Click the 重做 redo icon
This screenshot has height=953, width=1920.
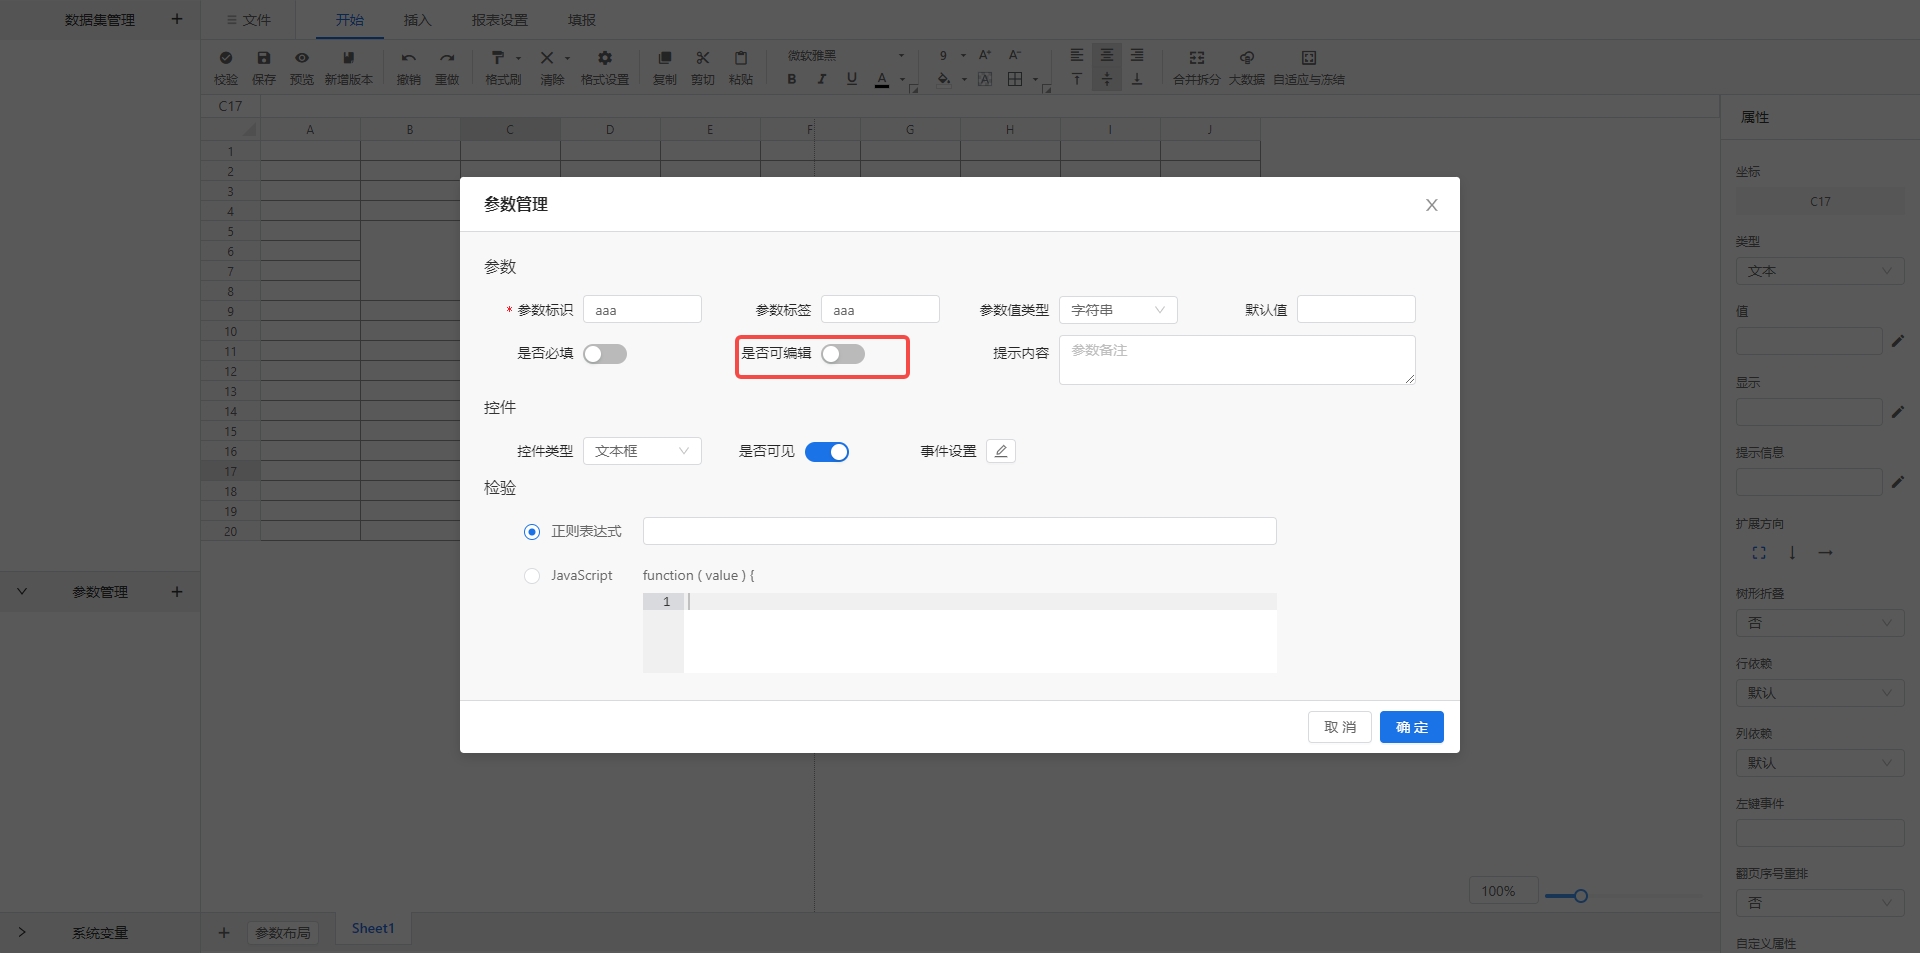pos(447,58)
